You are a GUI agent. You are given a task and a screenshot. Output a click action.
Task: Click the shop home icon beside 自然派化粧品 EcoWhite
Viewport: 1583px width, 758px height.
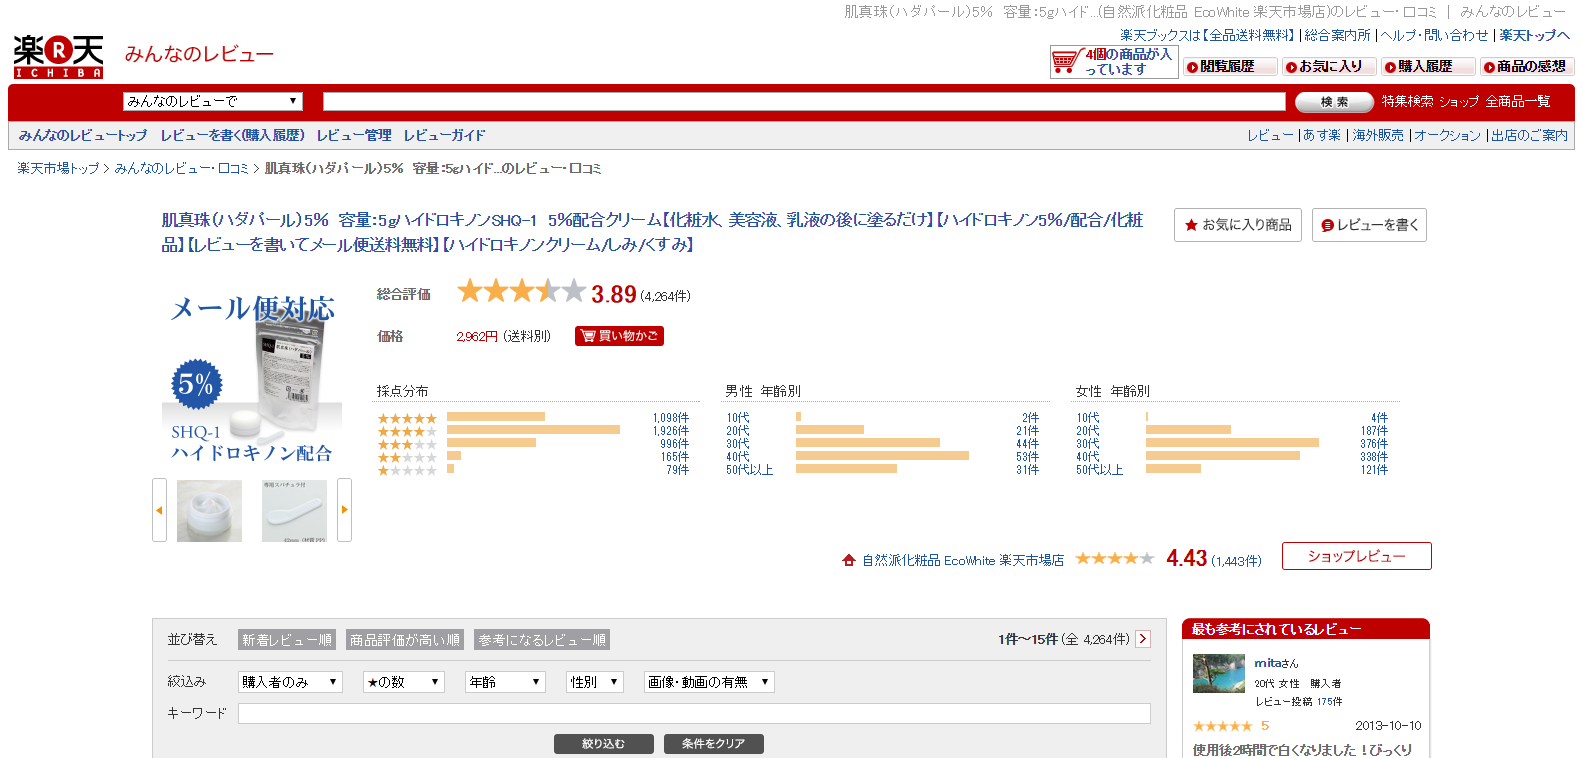pos(849,560)
